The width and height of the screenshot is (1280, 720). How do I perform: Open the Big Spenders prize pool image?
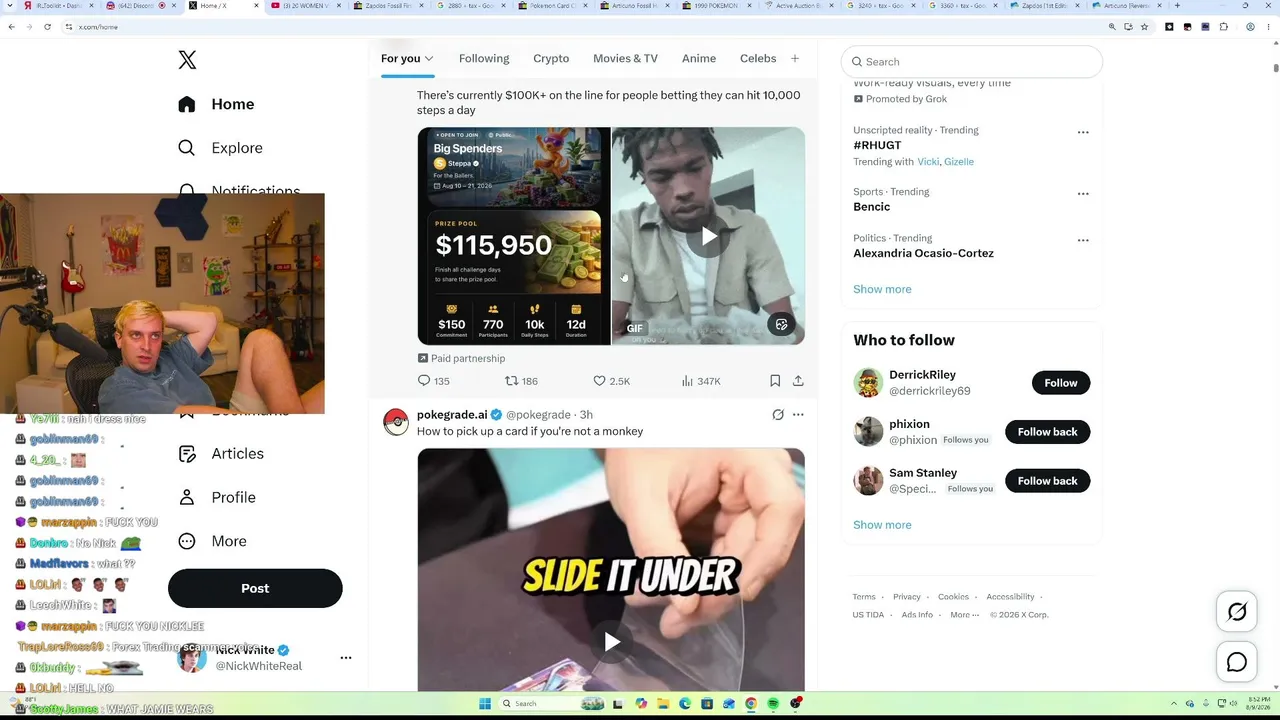514,236
